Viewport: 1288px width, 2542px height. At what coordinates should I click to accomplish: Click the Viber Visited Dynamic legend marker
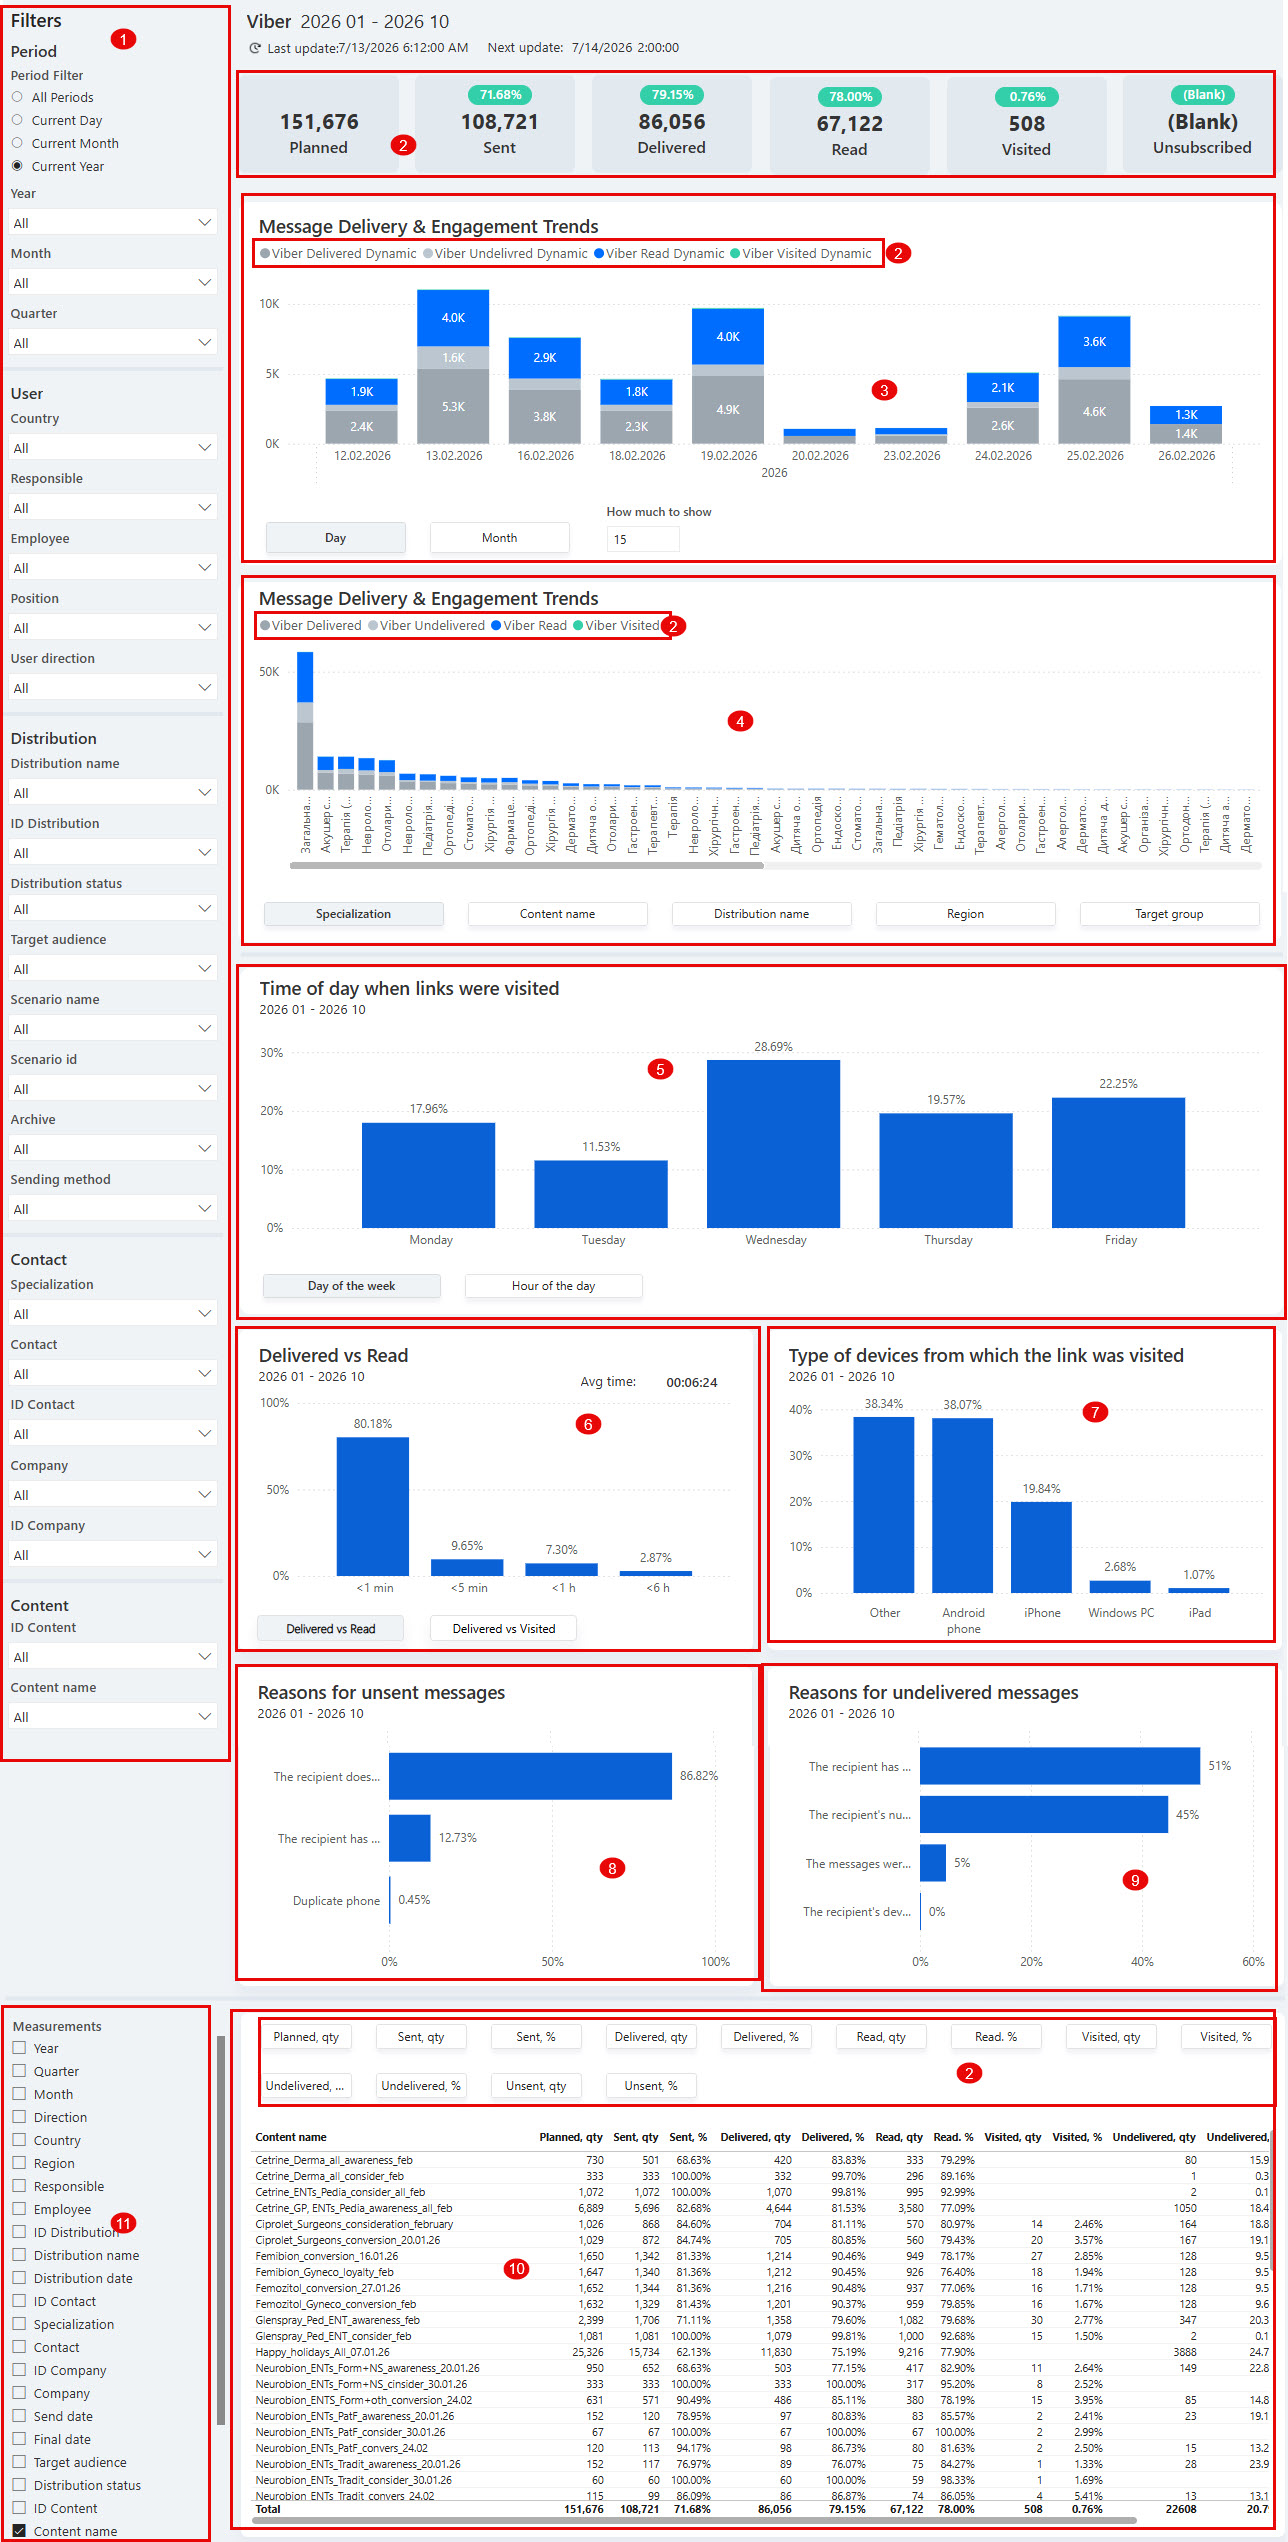click(x=735, y=254)
